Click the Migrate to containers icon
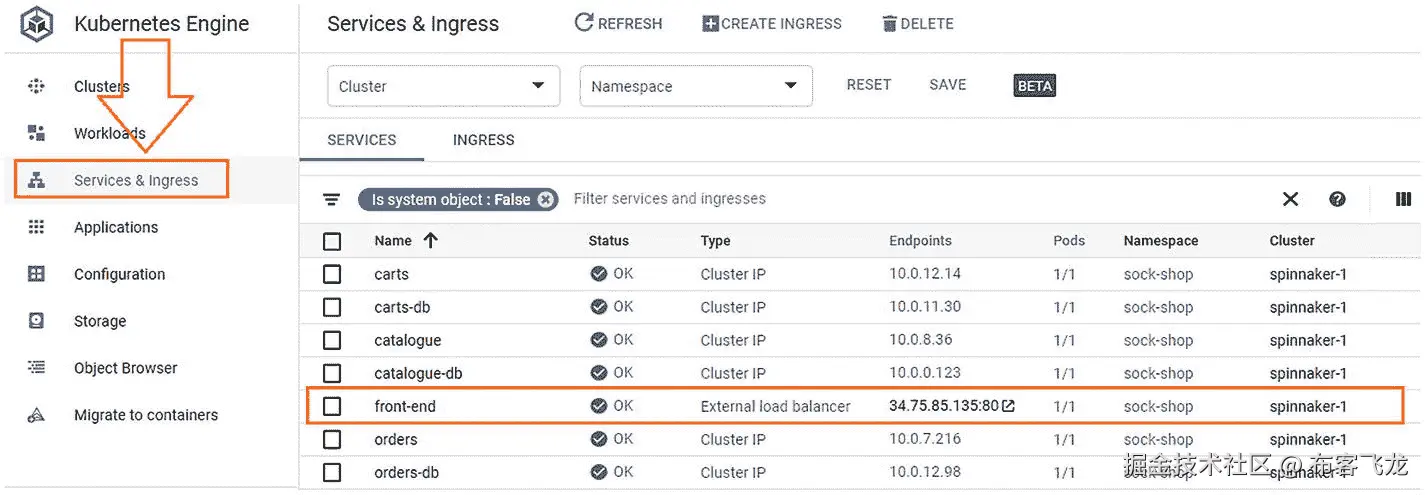This screenshot has width=1425, height=495. point(37,415)
